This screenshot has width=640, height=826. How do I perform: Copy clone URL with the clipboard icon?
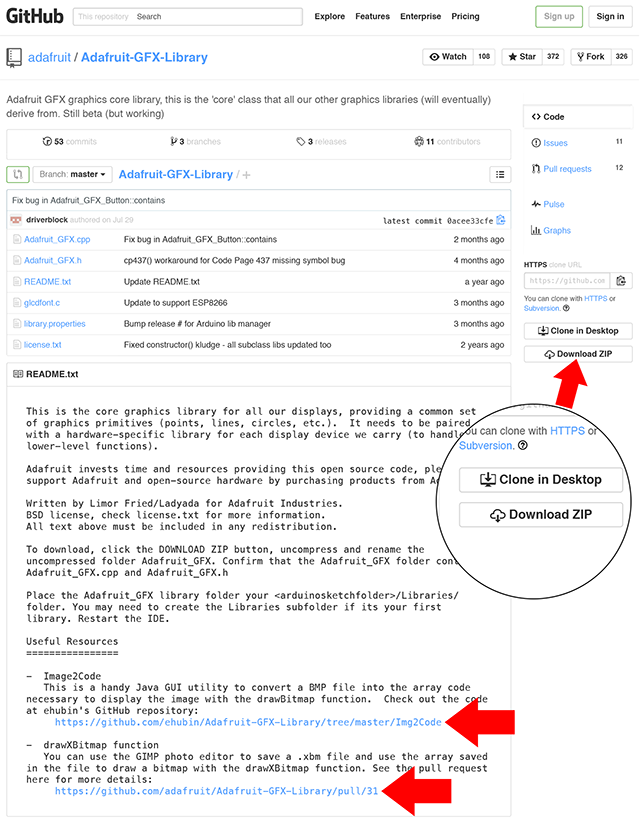coord(621,281)
